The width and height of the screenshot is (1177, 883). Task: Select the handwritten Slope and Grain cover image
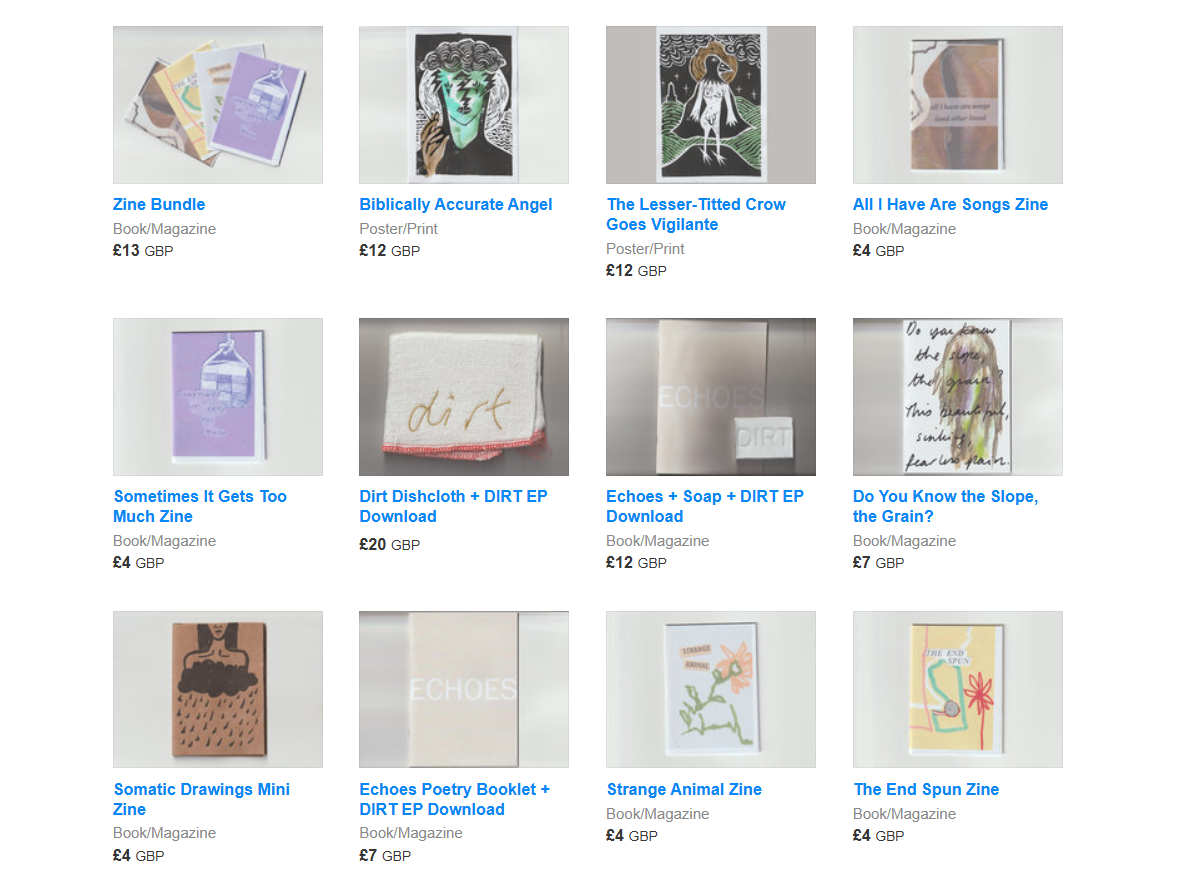click(x=958, y=396)
